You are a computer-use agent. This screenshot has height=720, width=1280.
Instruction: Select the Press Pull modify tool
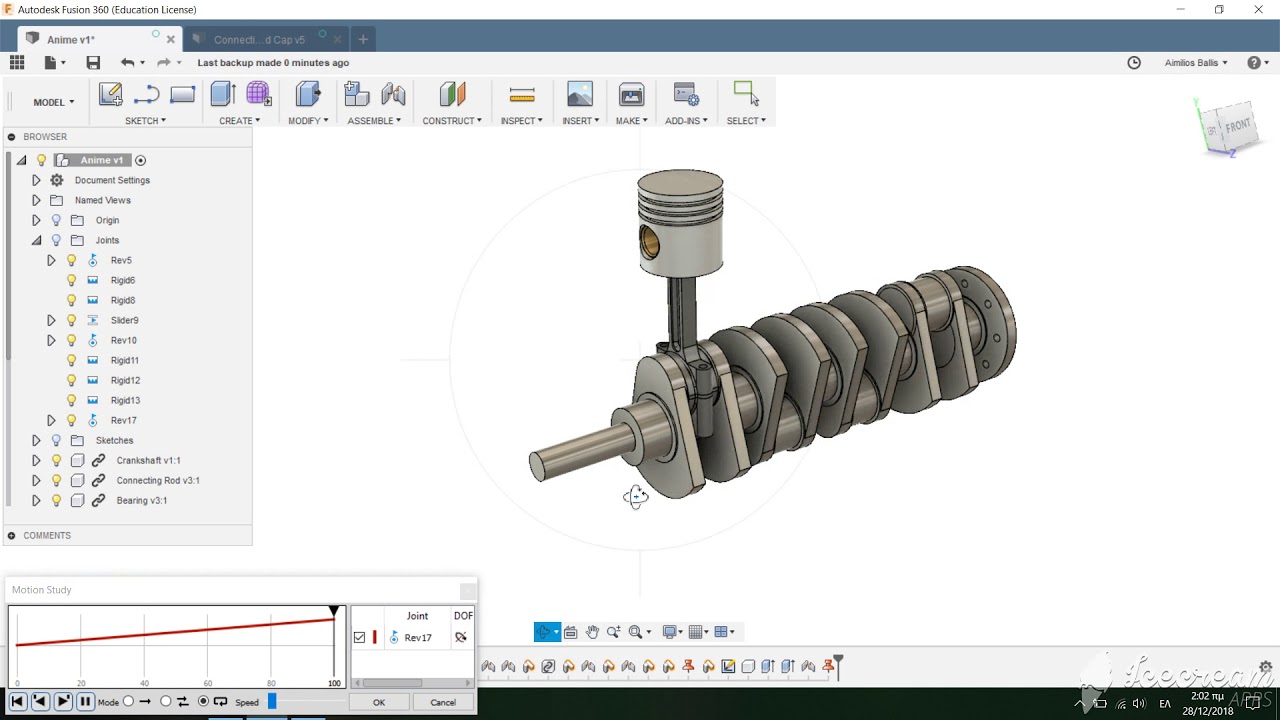click(x=308, y=94)
